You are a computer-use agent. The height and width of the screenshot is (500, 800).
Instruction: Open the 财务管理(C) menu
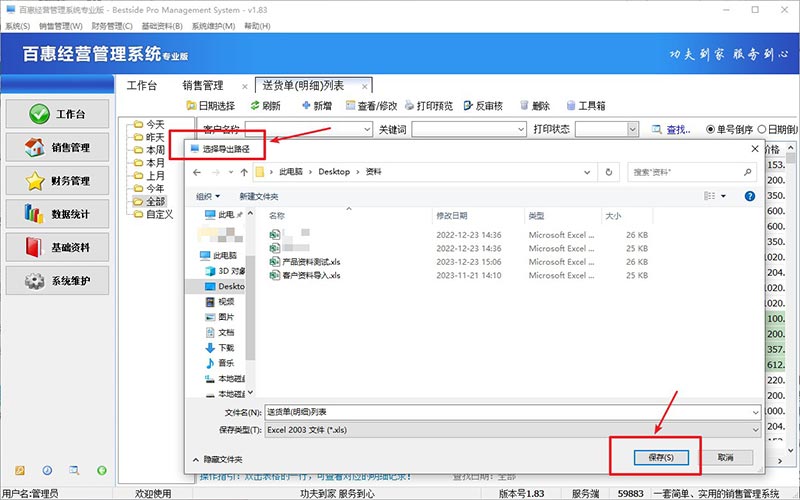click(x=112, y=26)
